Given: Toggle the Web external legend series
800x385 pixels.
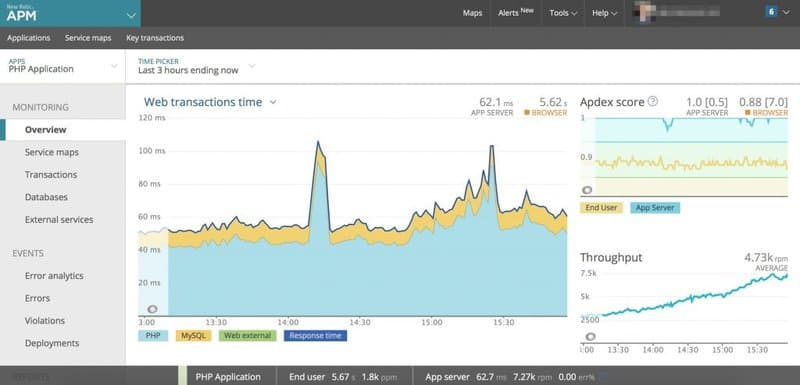Looking at the screenshot, I should [x=247, y=336].
